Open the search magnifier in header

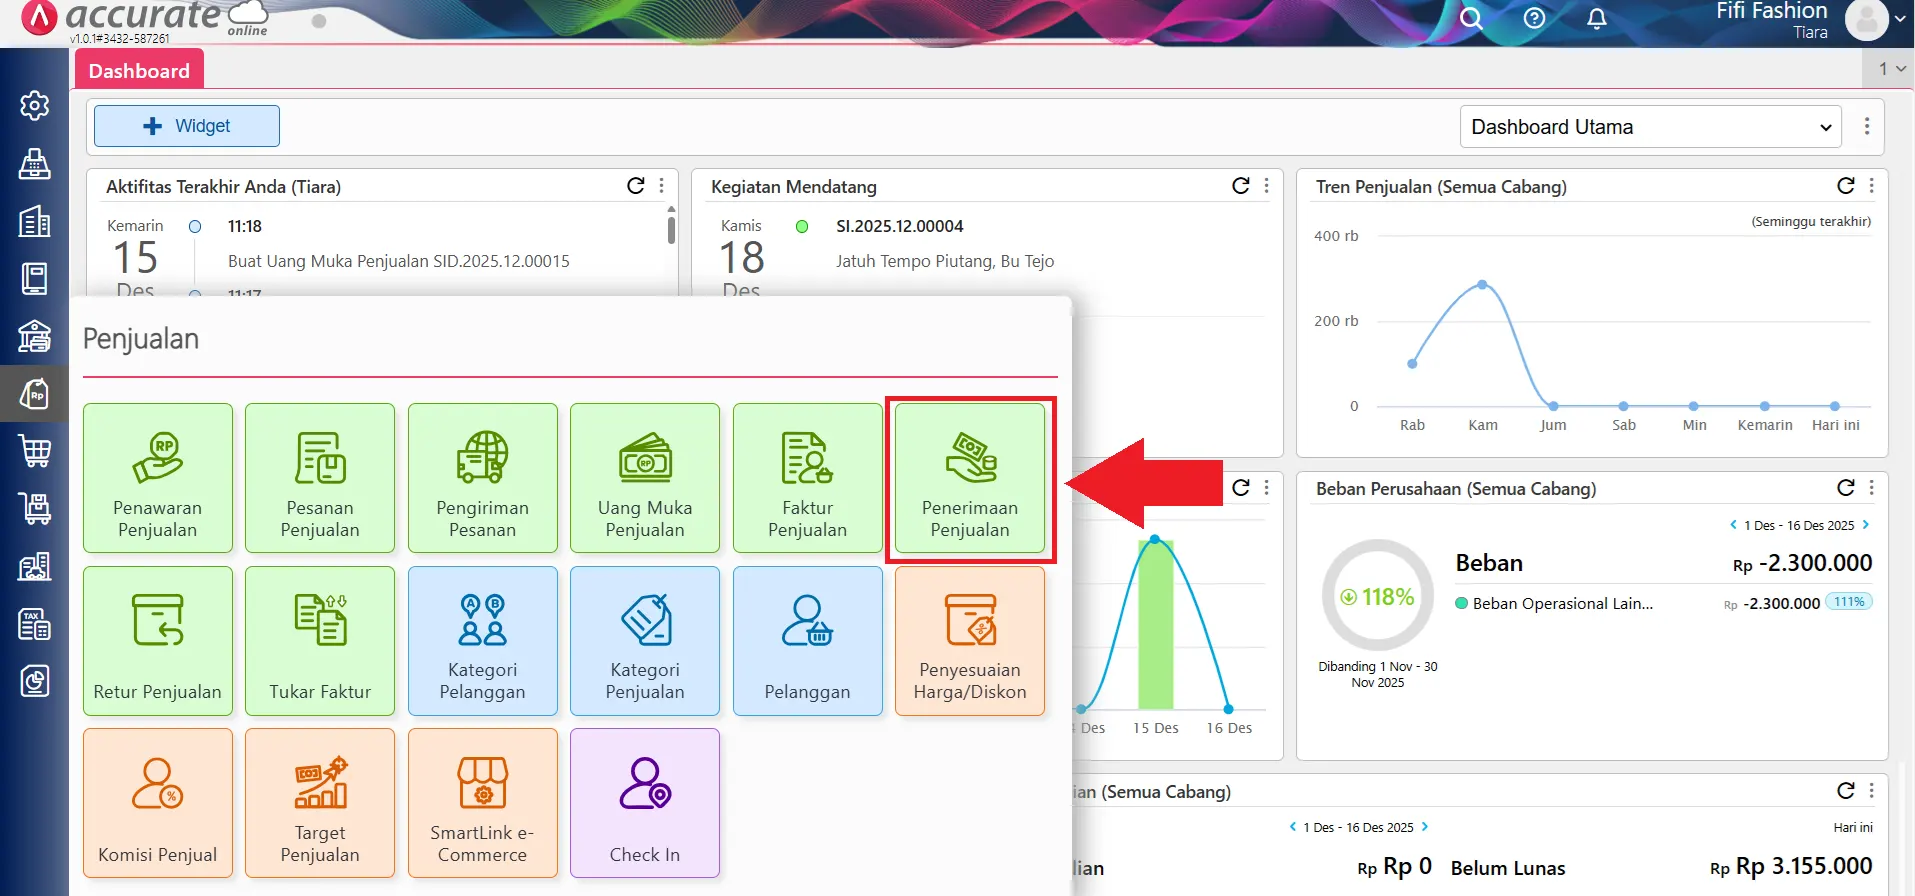(1471, 19)
